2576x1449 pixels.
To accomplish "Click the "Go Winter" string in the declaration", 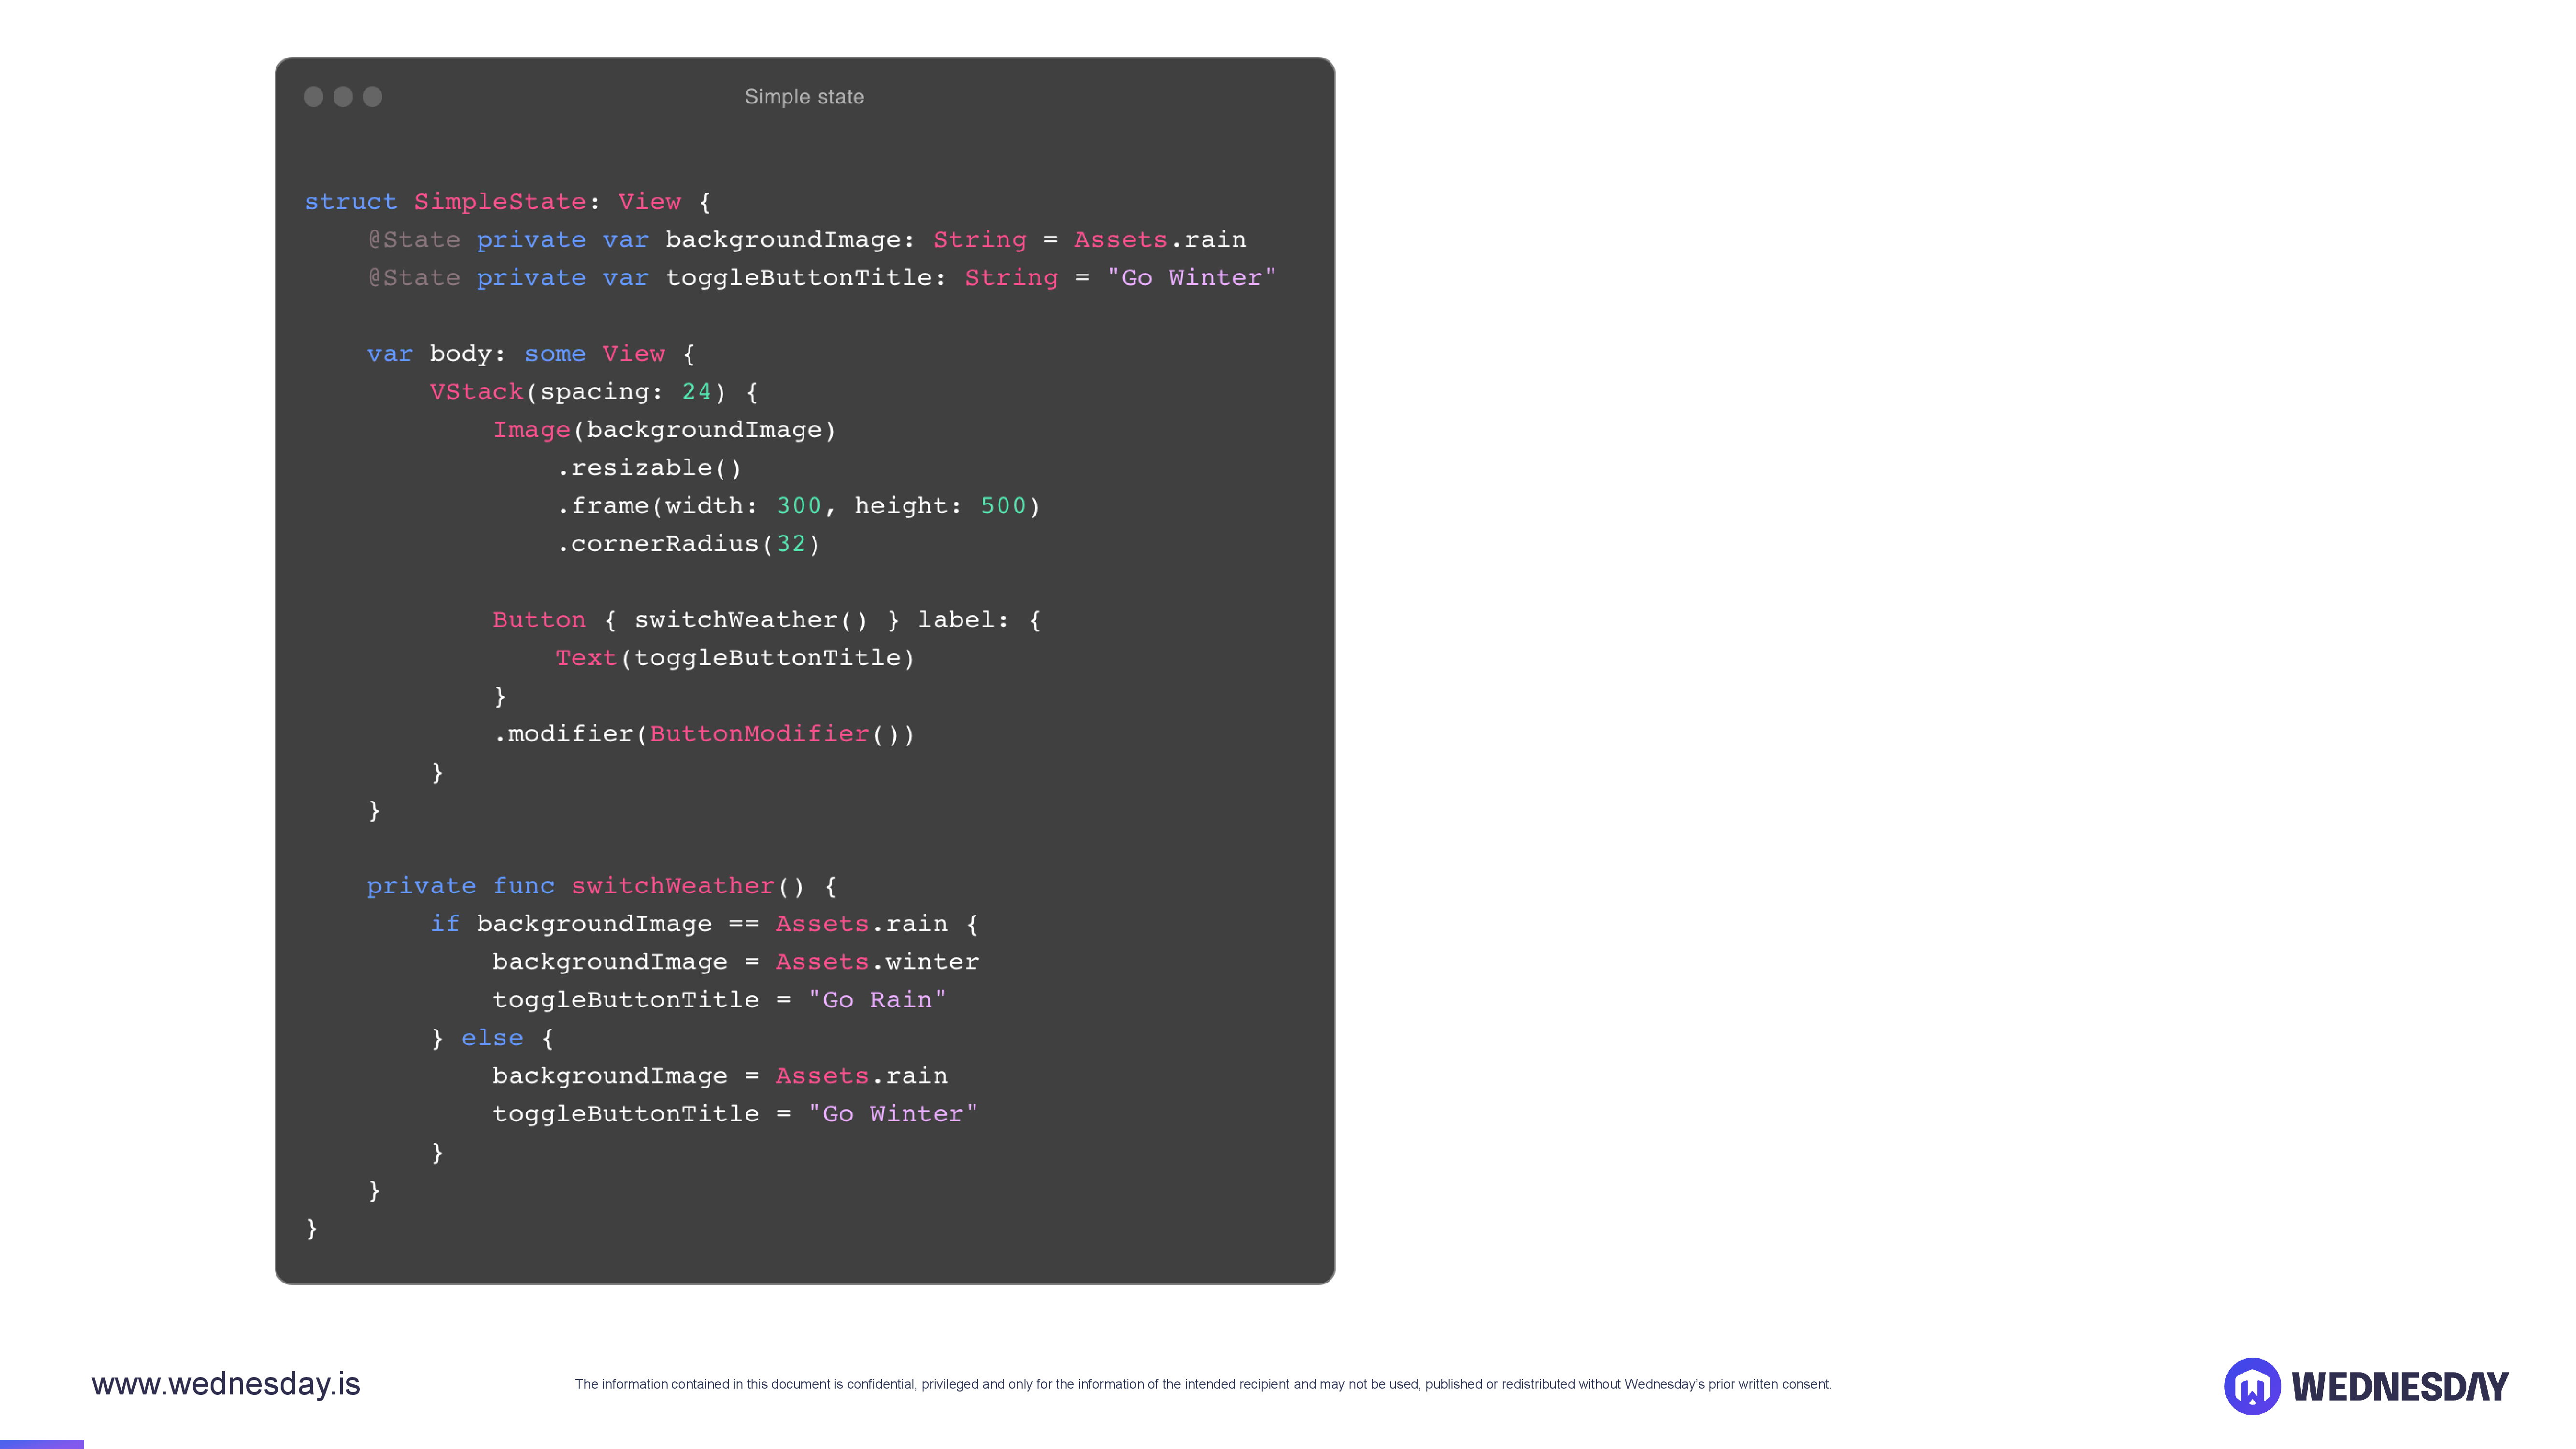I will (1192, 278).
